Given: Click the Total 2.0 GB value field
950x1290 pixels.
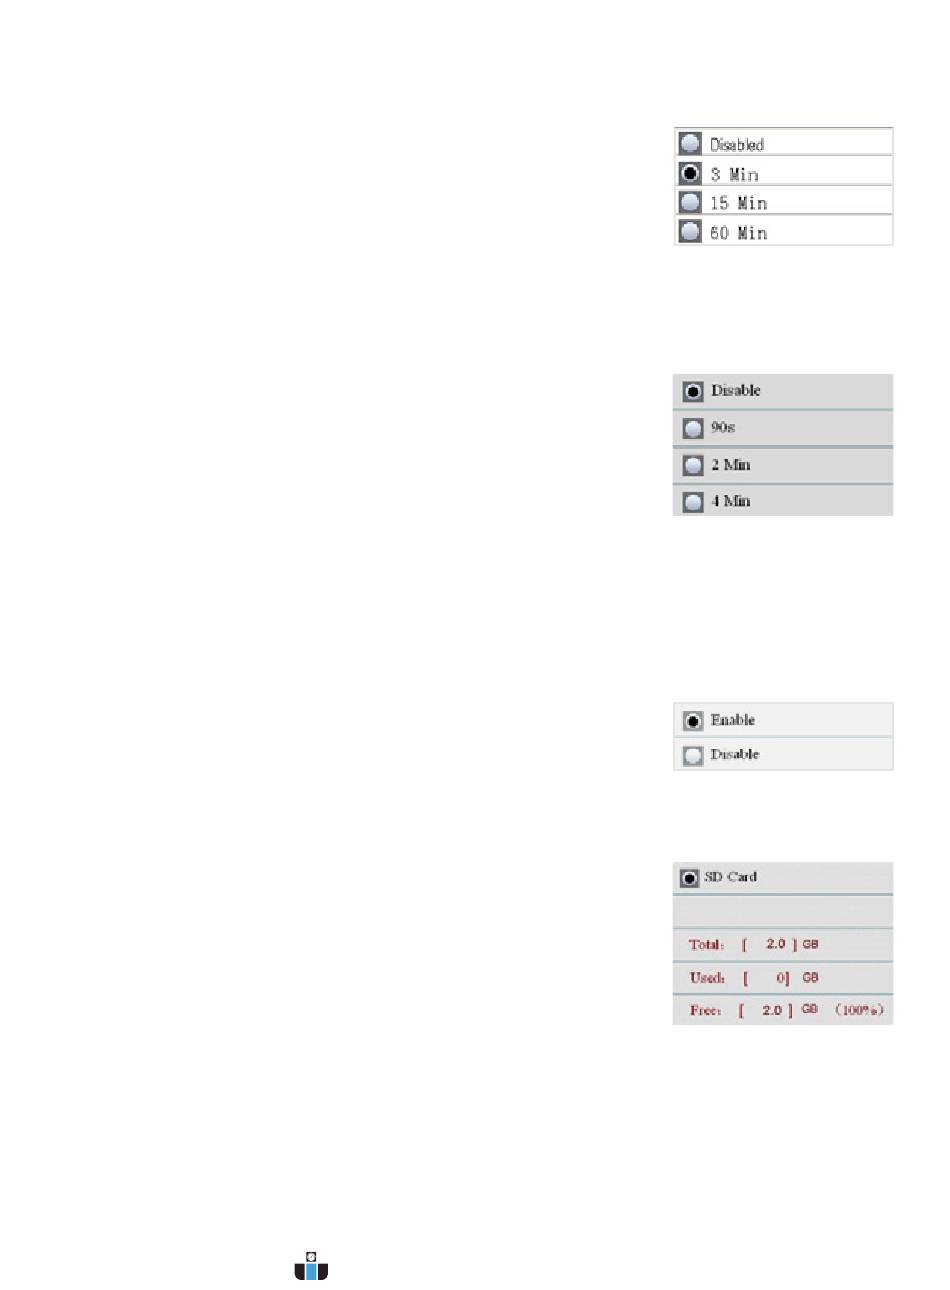Looking at the screenshot, I should (x=769, y=944).
